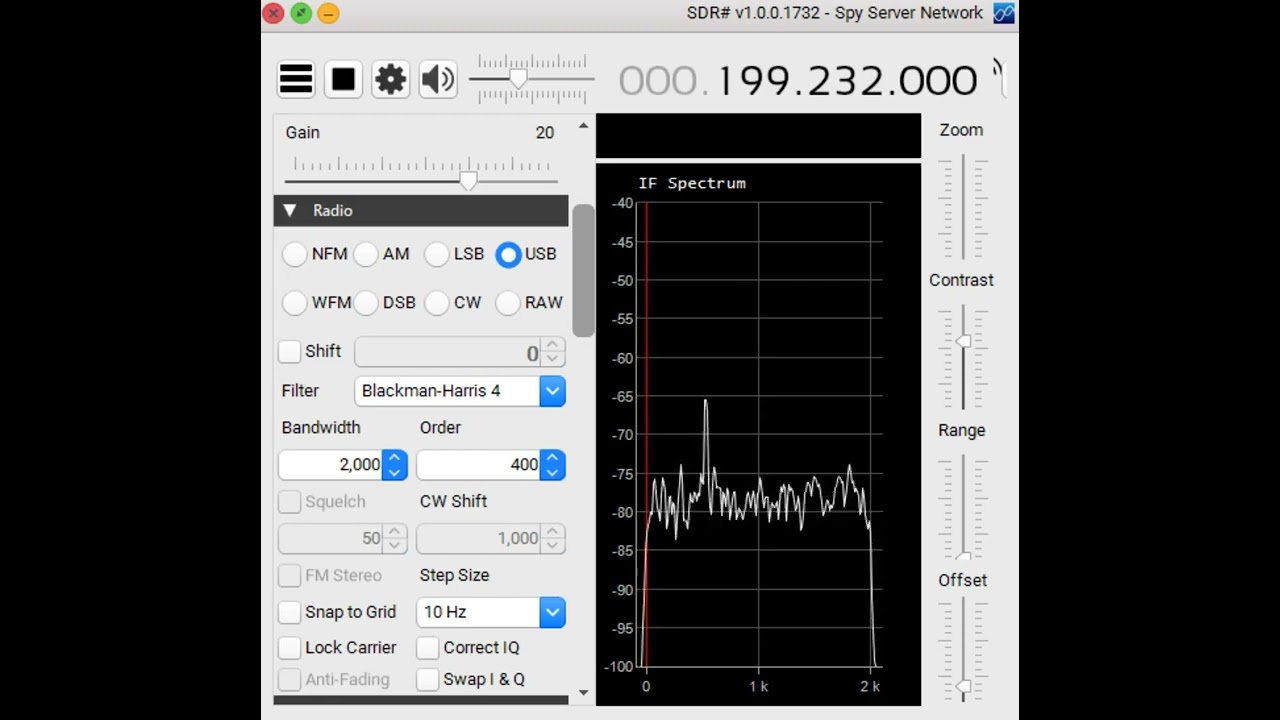
Task: Toggle the Snap to Grid checkbox
Action: pos(290,611)
